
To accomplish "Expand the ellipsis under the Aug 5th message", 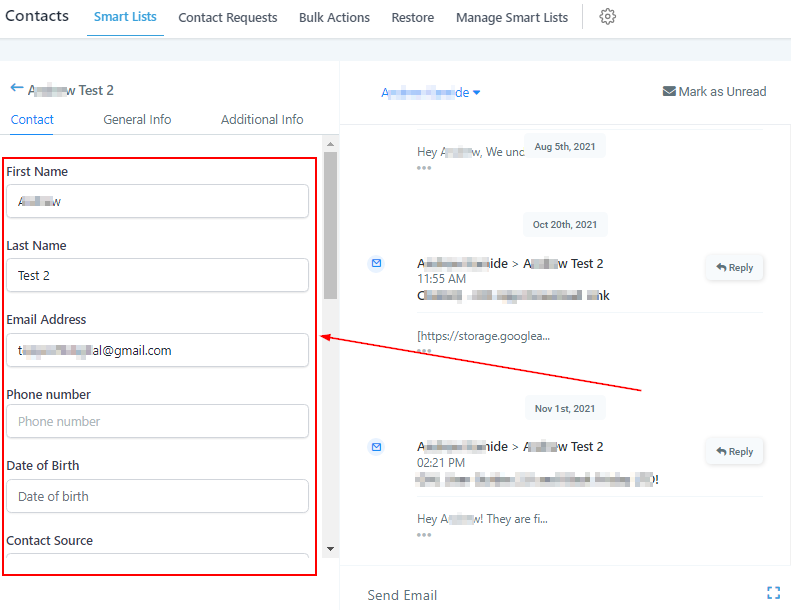I will click(x=424, y=168).
